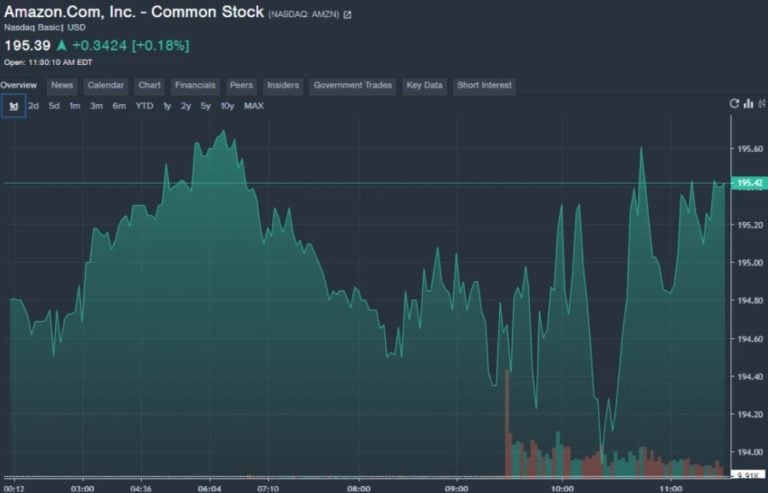Switch range to 1m
This screenshot has height=493, width=768.
pyautogui.click(x=74, y=106)
